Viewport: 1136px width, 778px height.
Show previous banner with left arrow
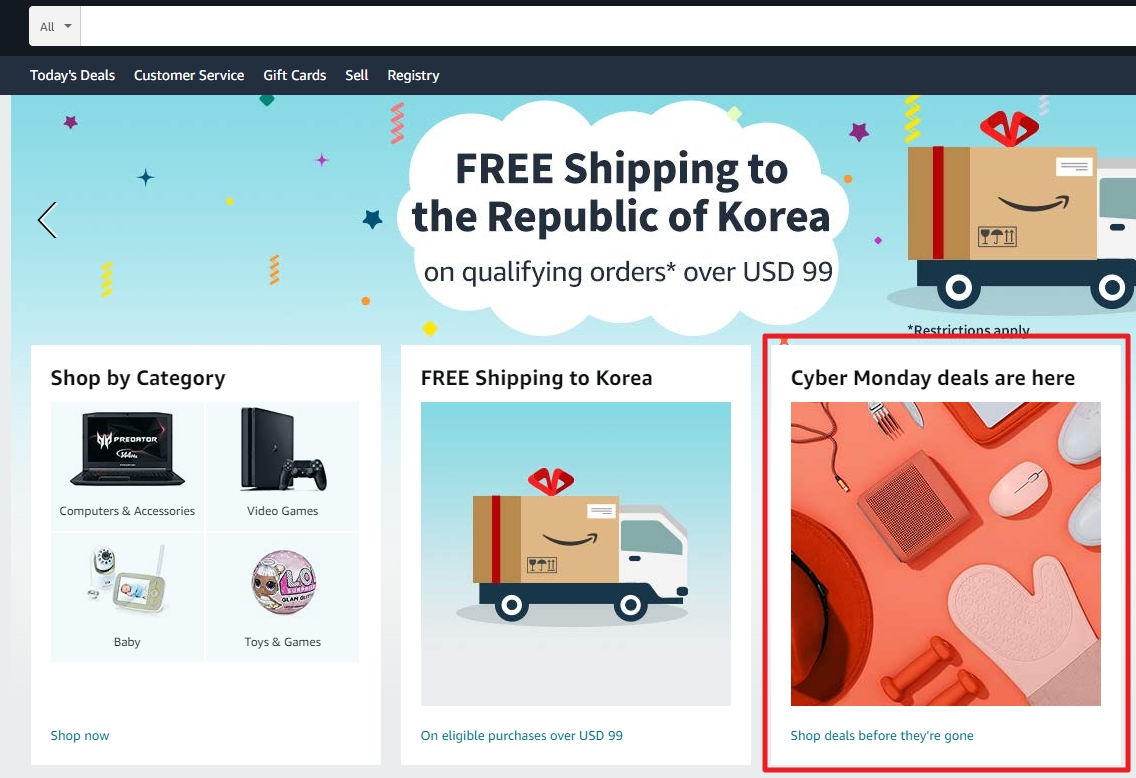point(47,219)
